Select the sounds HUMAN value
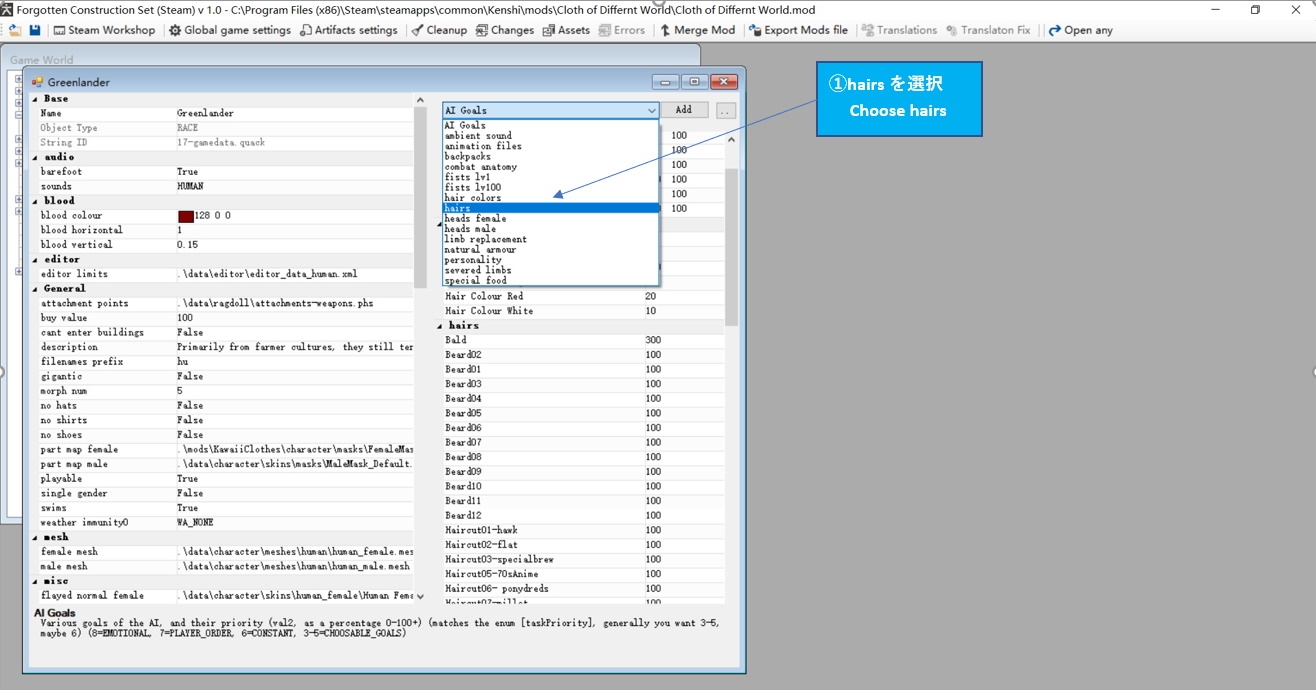The image size is (1316, 690). tap(190, 186)
